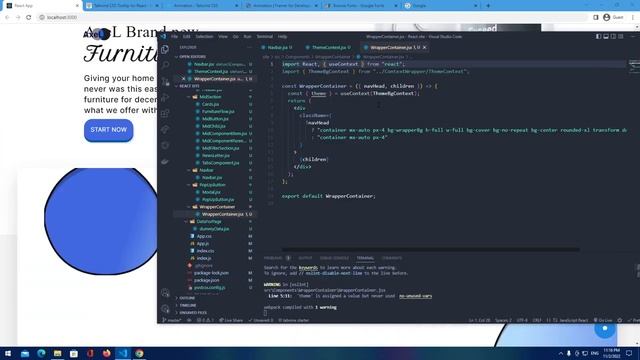Click the no-unused-vars link in terminal
The image size is (640, 360).
point(415,296)
